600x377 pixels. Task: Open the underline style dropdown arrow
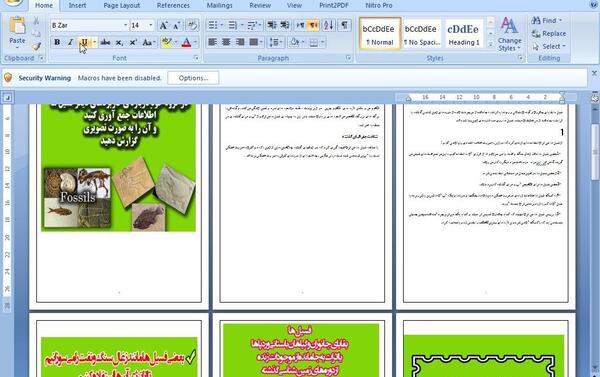pyautogui.click(x=94, y=42)
